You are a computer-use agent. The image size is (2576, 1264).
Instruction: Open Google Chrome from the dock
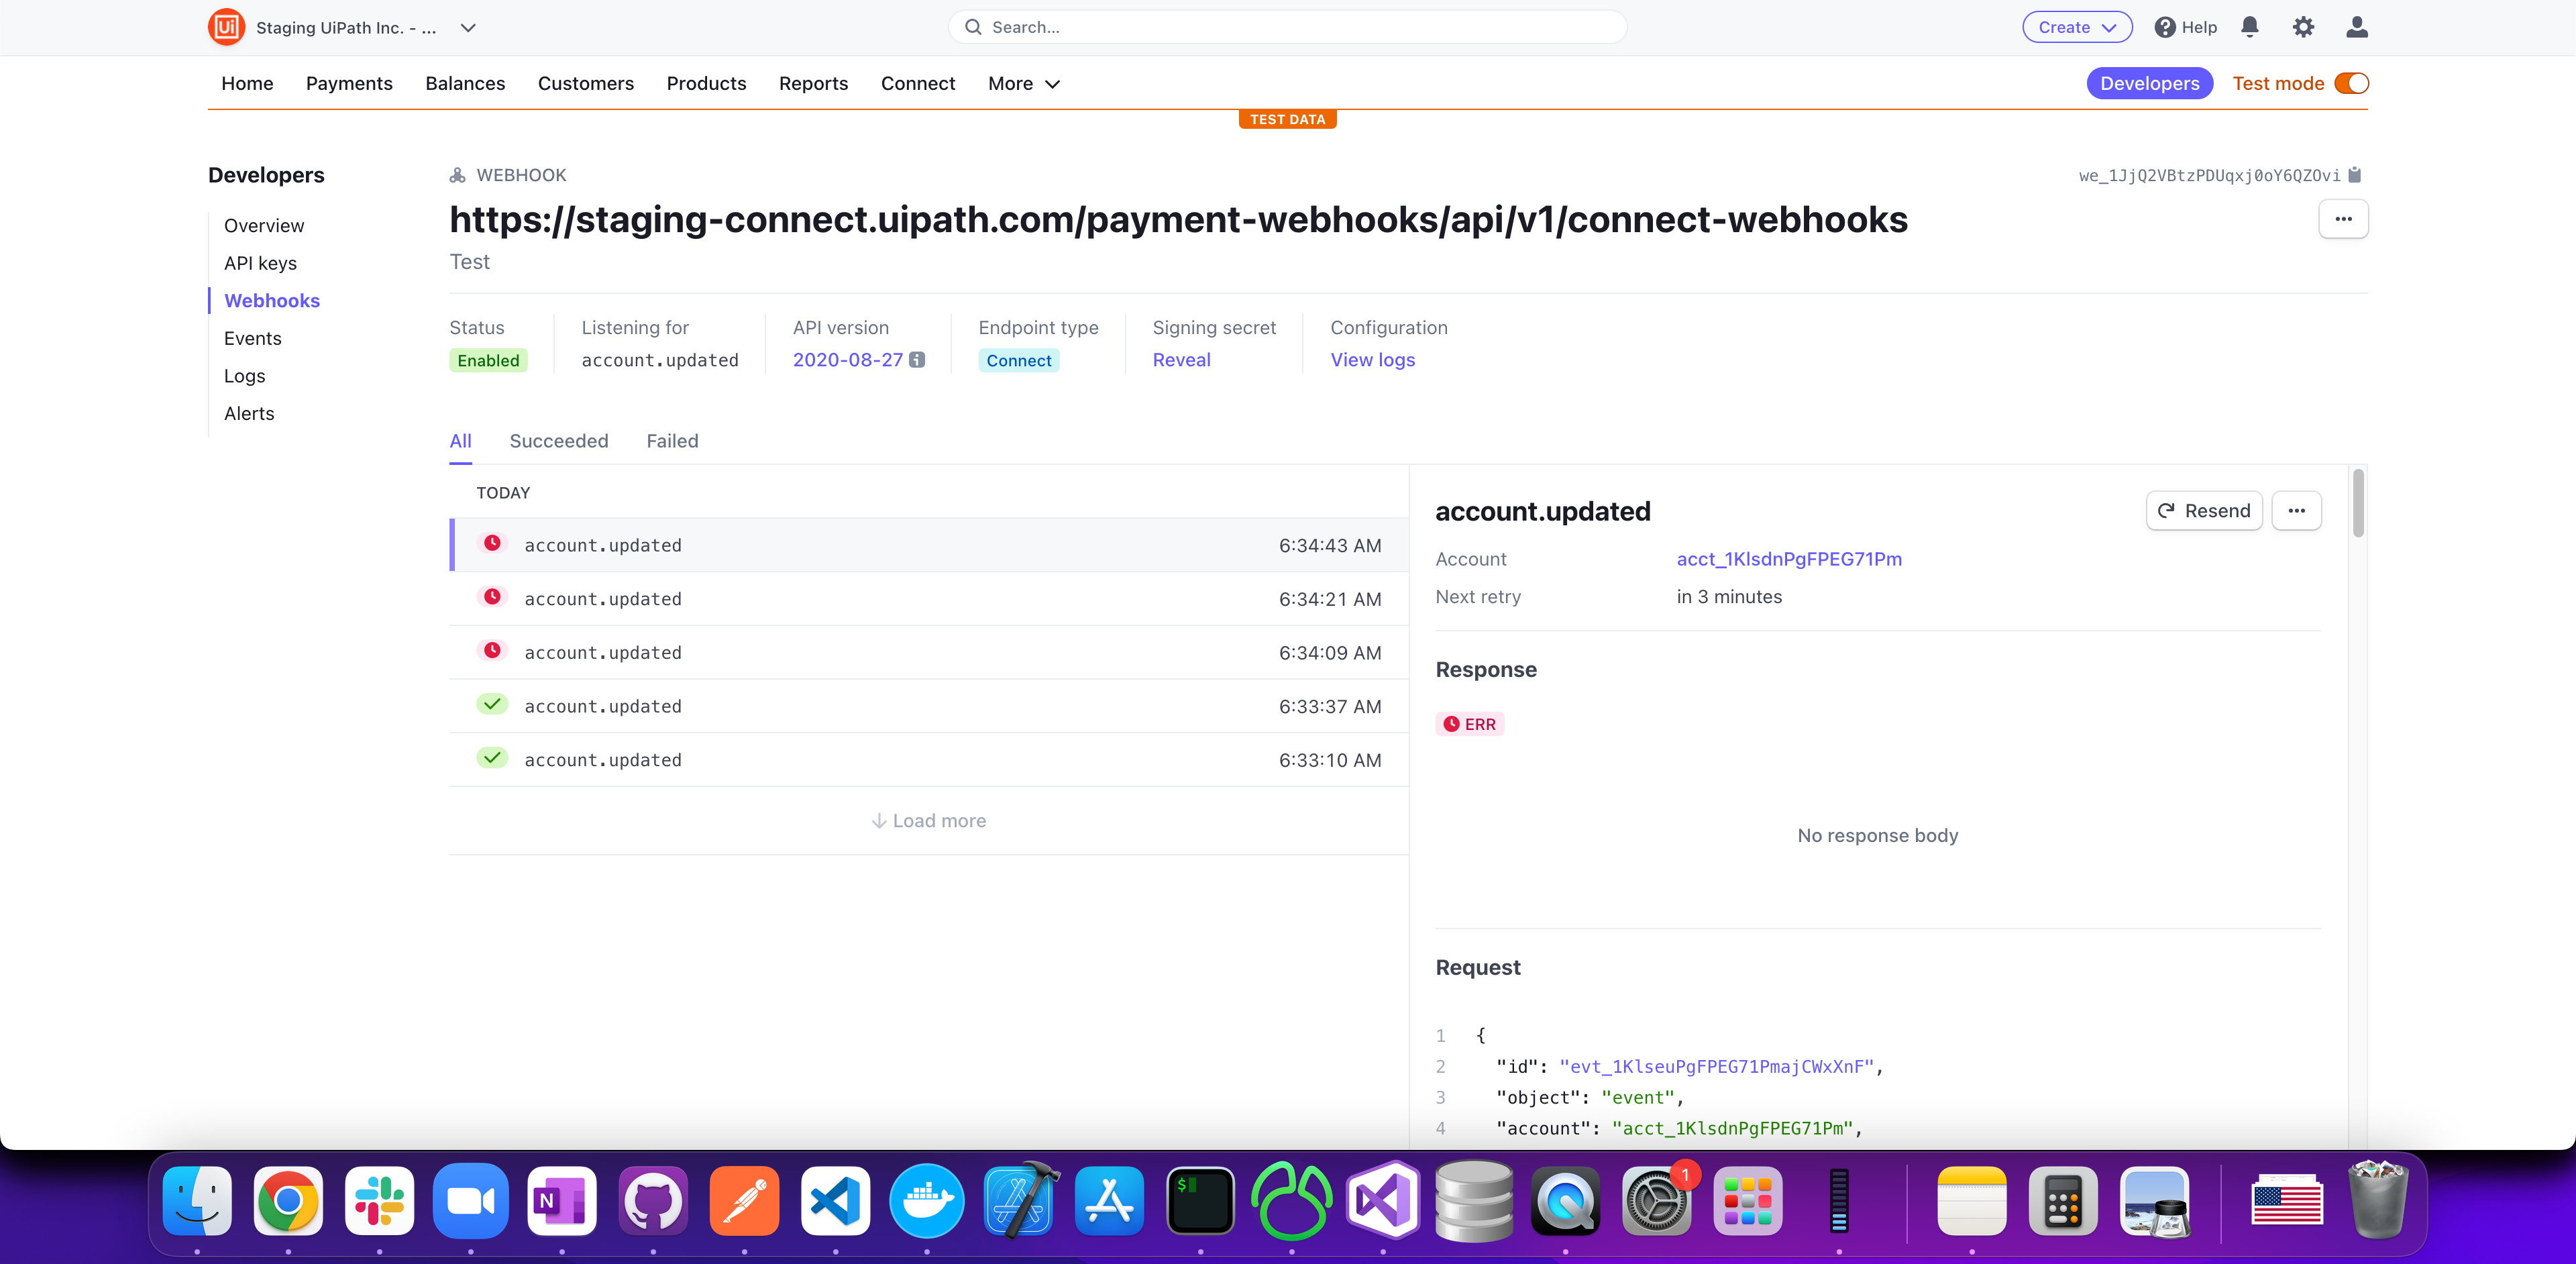(x=288, y=1201)
